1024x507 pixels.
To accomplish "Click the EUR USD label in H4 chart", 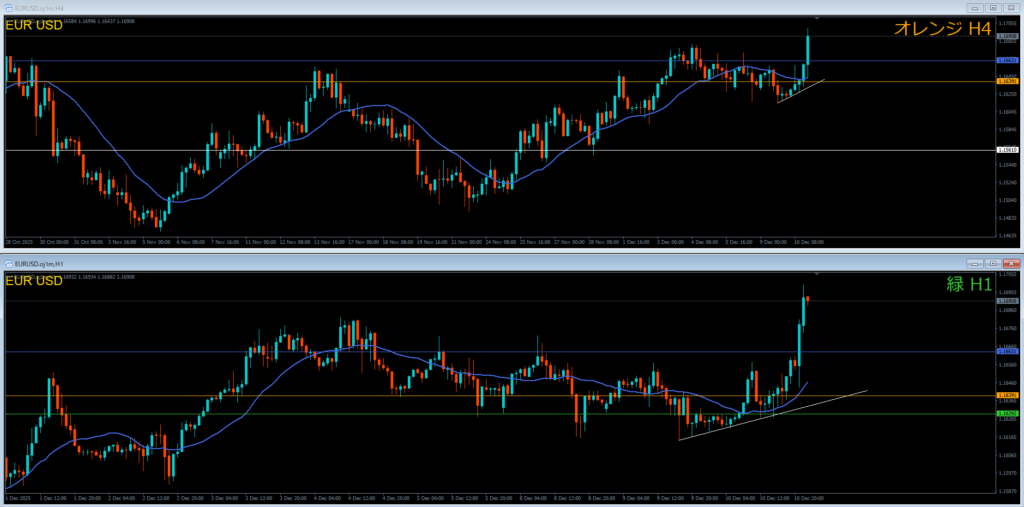I will [x=34, y=25].
